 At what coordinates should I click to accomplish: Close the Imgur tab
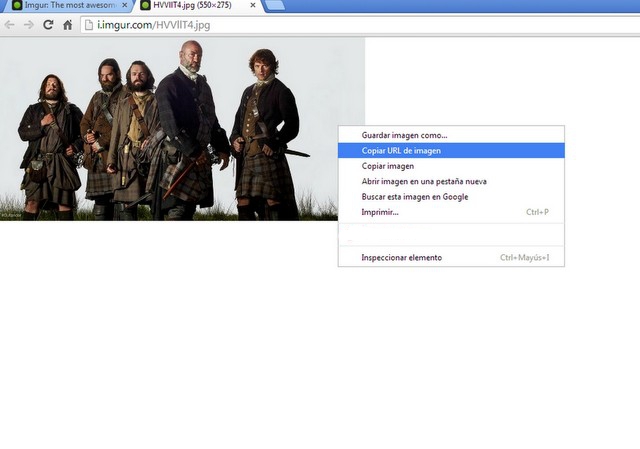coord(124,5)
